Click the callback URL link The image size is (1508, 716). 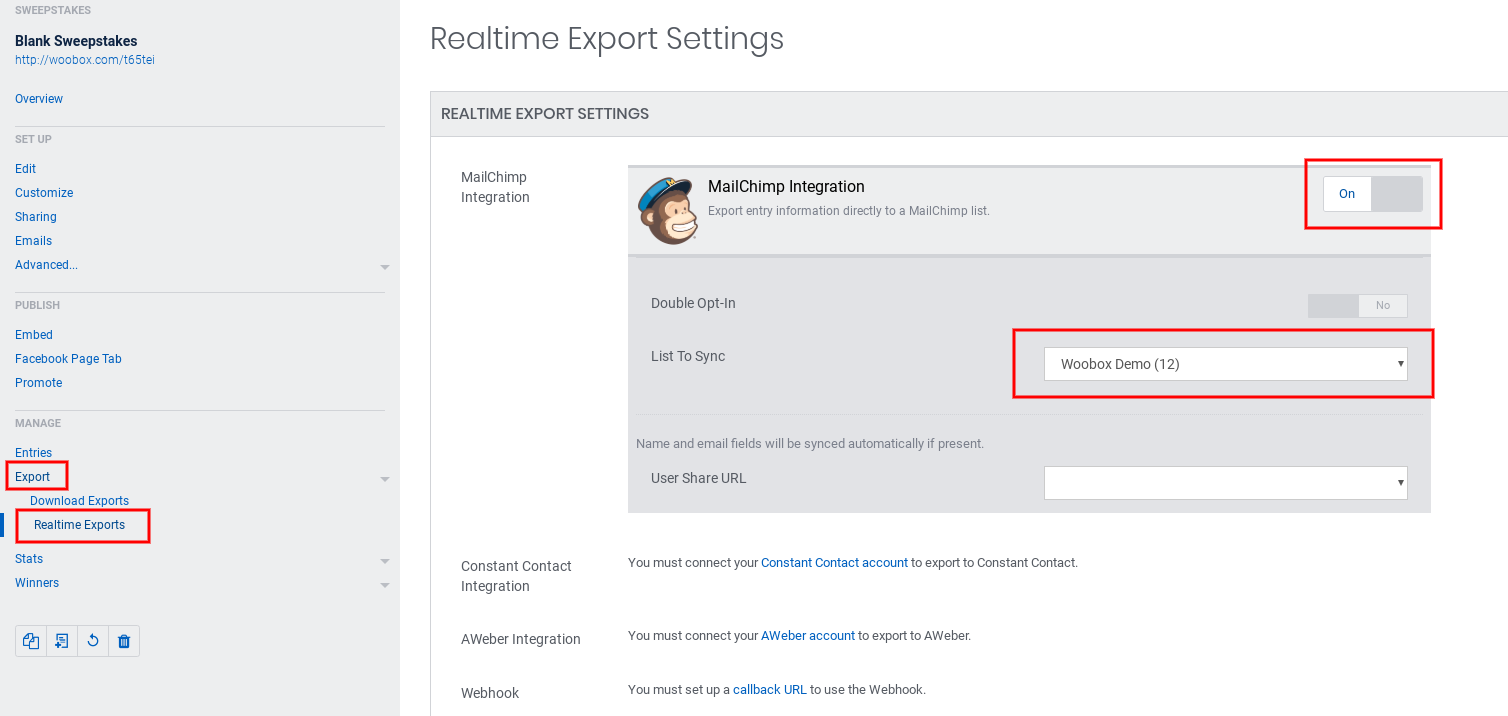click(769, 689)
